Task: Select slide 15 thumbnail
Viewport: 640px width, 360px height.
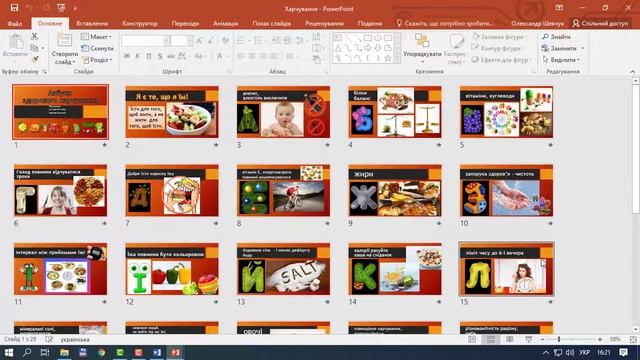Action: click(507, 269)
